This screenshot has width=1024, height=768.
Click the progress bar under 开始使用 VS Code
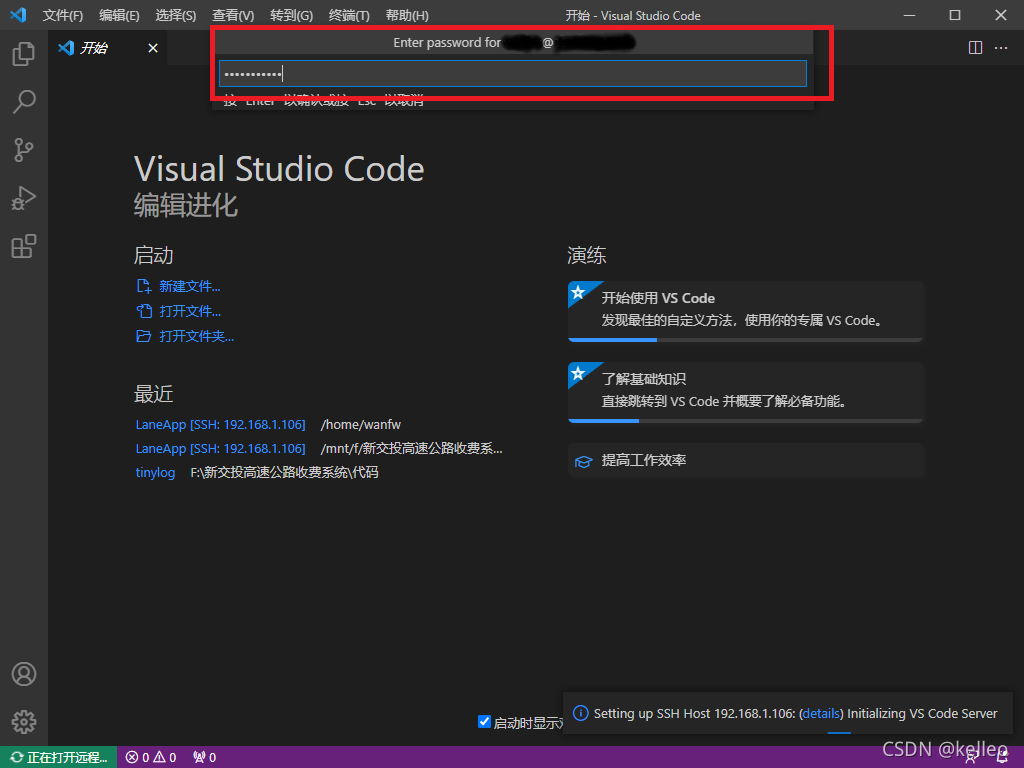[746, 340]
